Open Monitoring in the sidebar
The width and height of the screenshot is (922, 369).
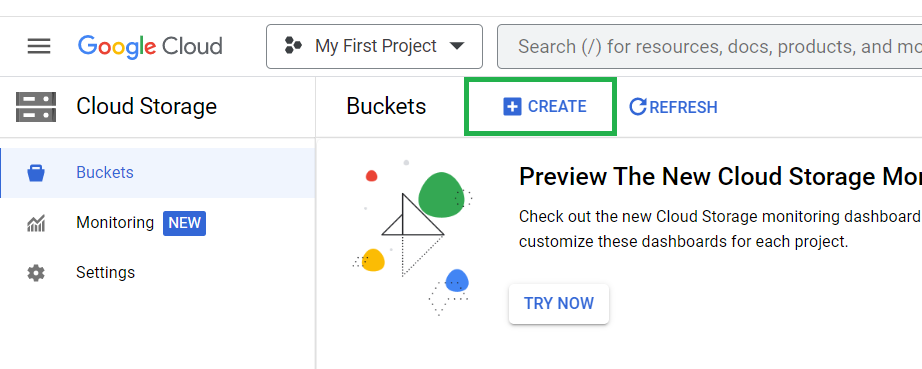click(x=158, y=223)
